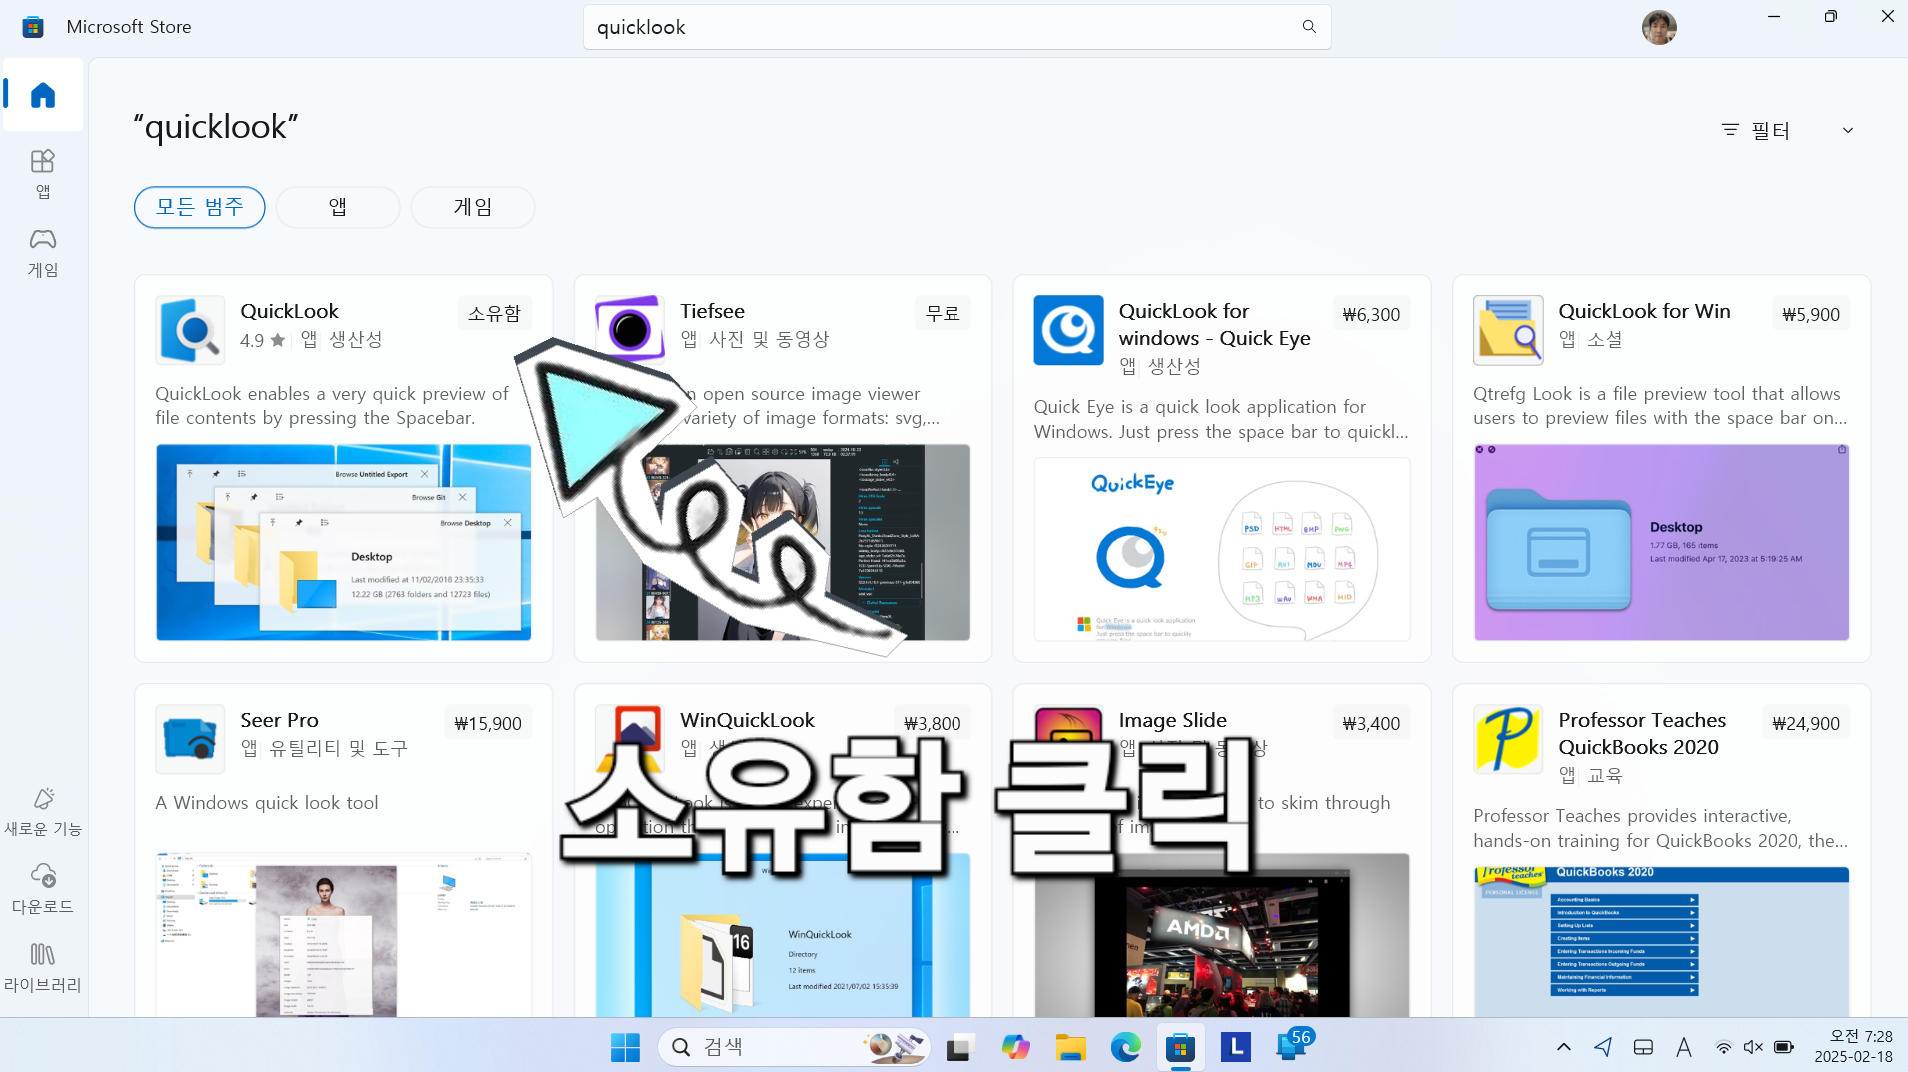Click the Microsoft Store logo in the title bar
This screenshot has width=1908, height=1072.
point(33,27)
